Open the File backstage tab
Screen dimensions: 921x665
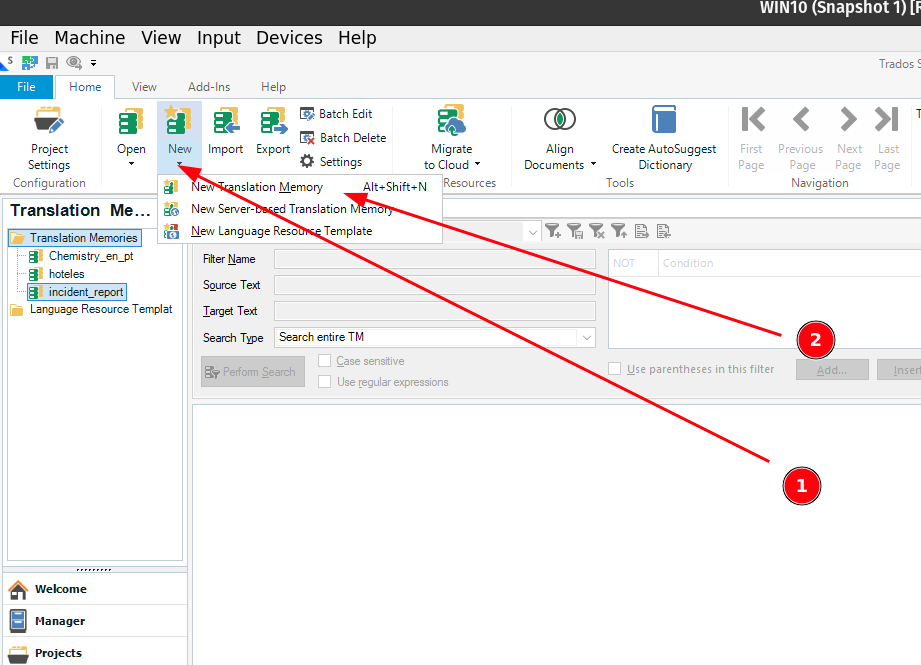point(26,87)
